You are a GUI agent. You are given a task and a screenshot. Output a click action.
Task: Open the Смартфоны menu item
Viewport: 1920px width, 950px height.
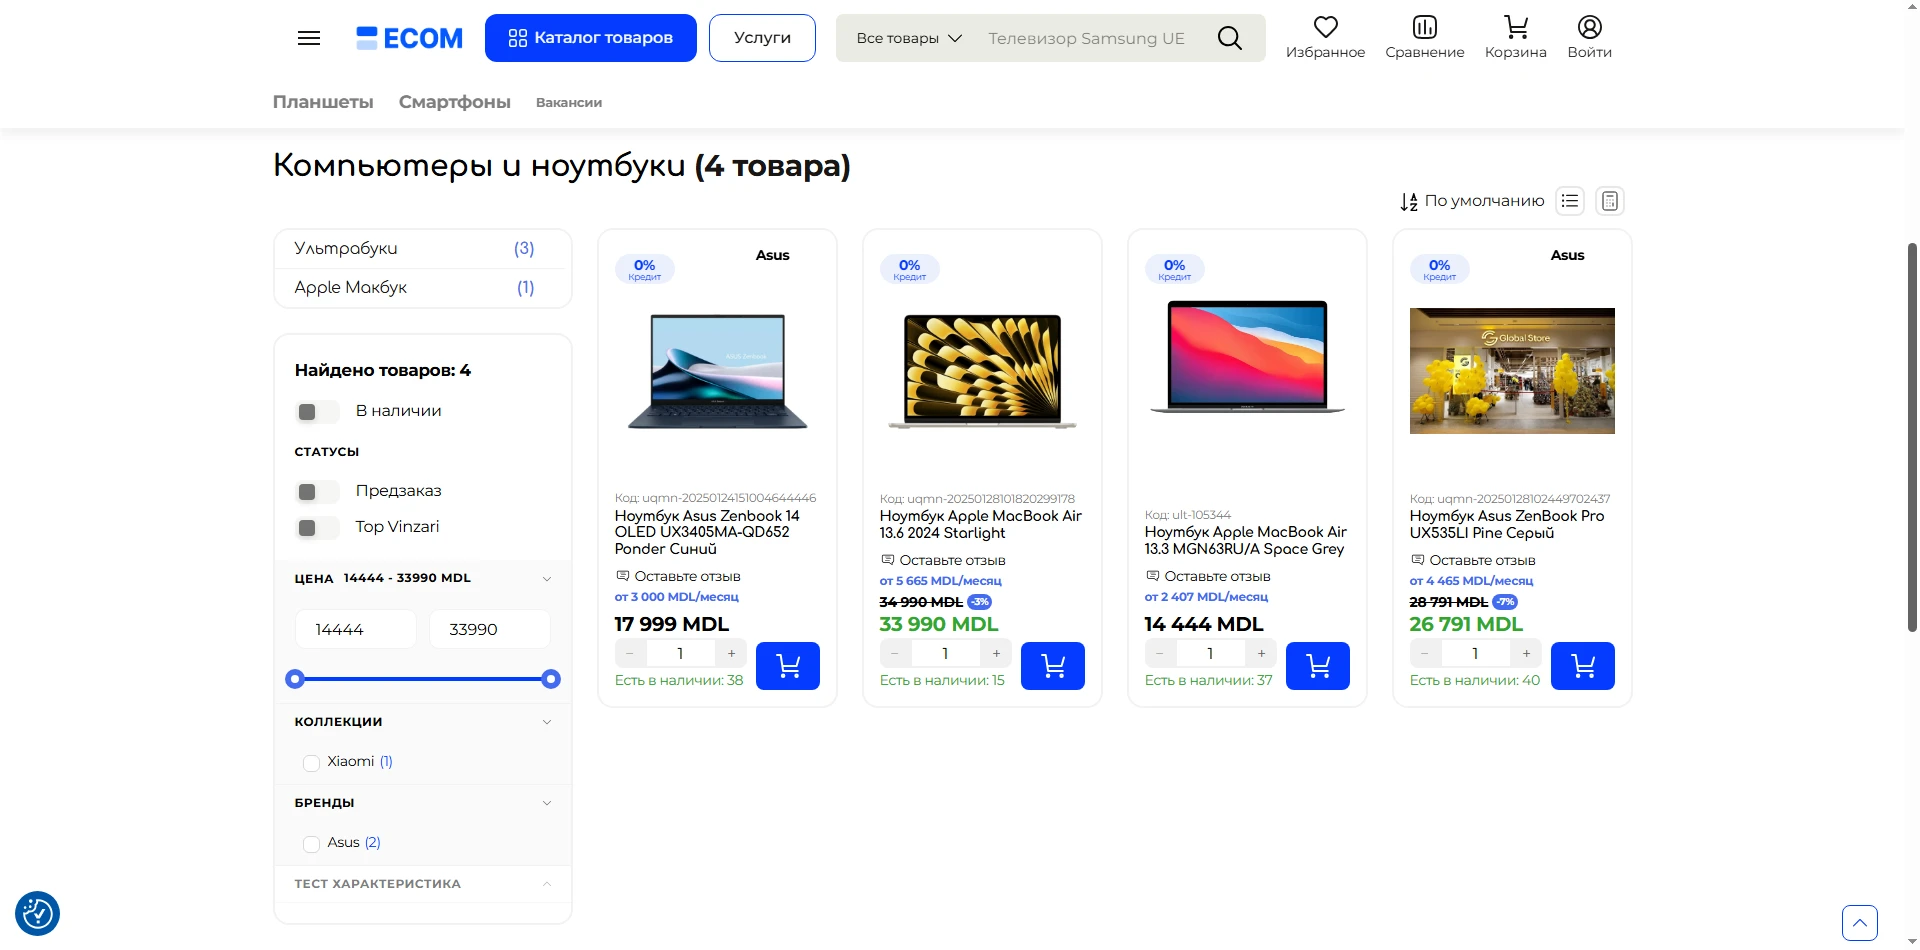click(455, 102)
